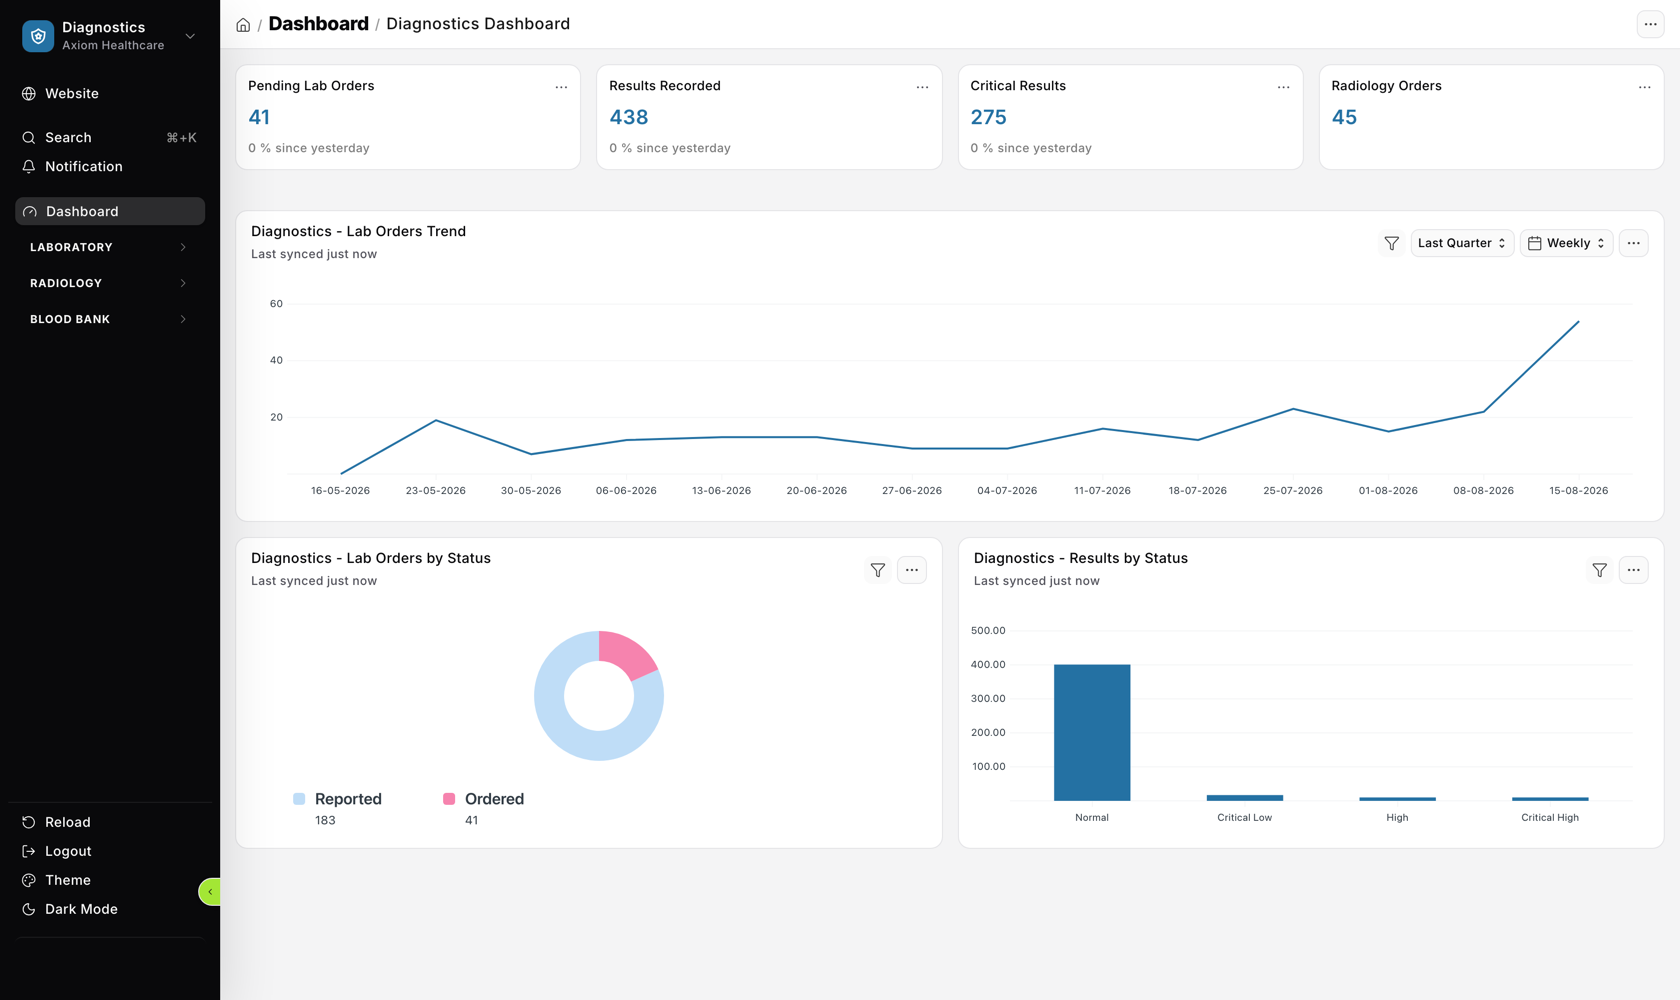
Task: Expand the RADIOLOGY sidebar section
Action: click(x=110, y=283)
